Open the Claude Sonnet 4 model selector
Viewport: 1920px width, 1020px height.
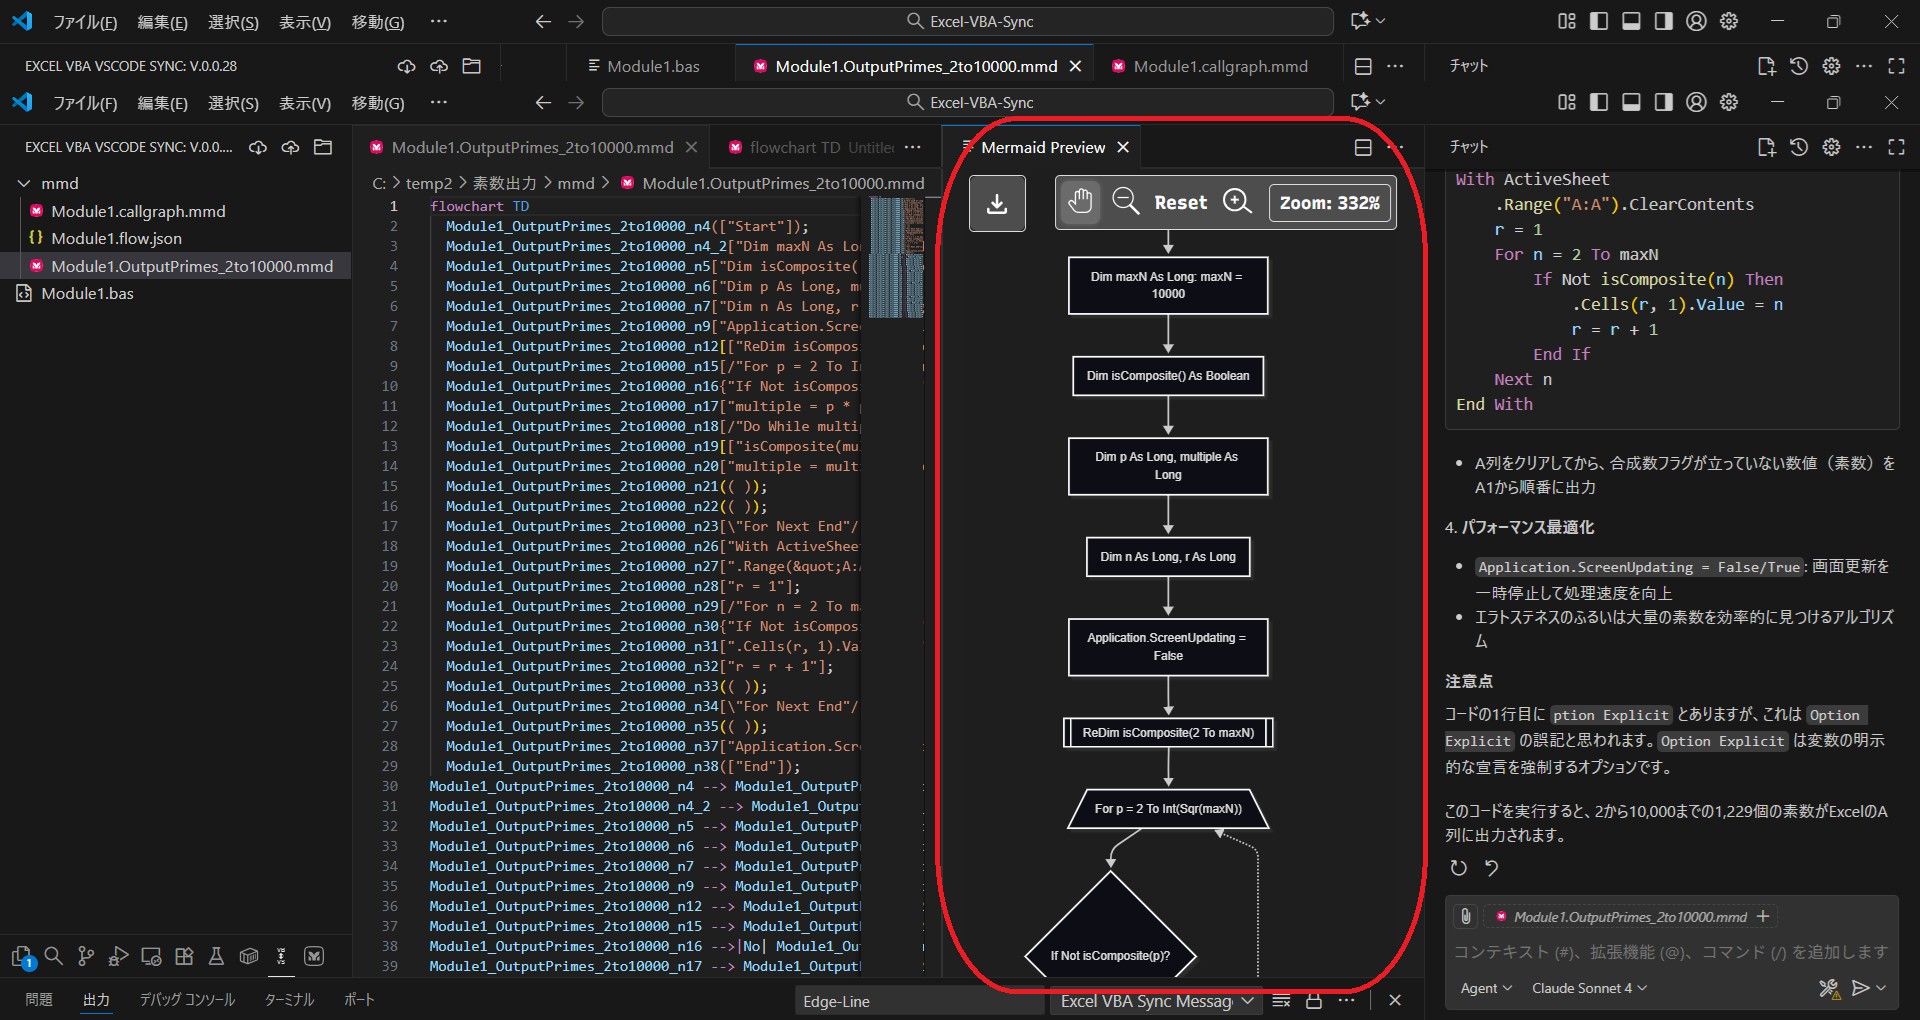pos(1589,988)
